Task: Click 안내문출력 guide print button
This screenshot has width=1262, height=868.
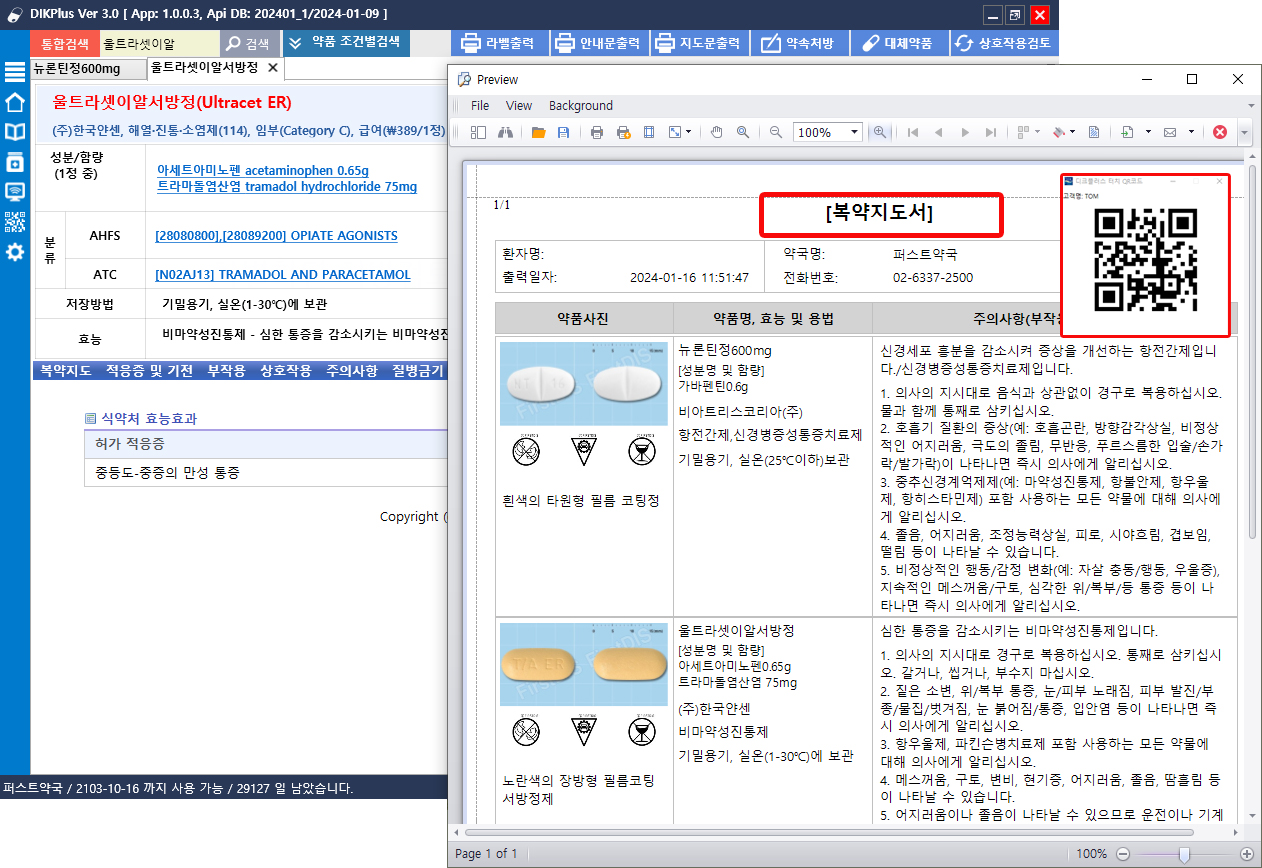Action: [x=598, y=44]
